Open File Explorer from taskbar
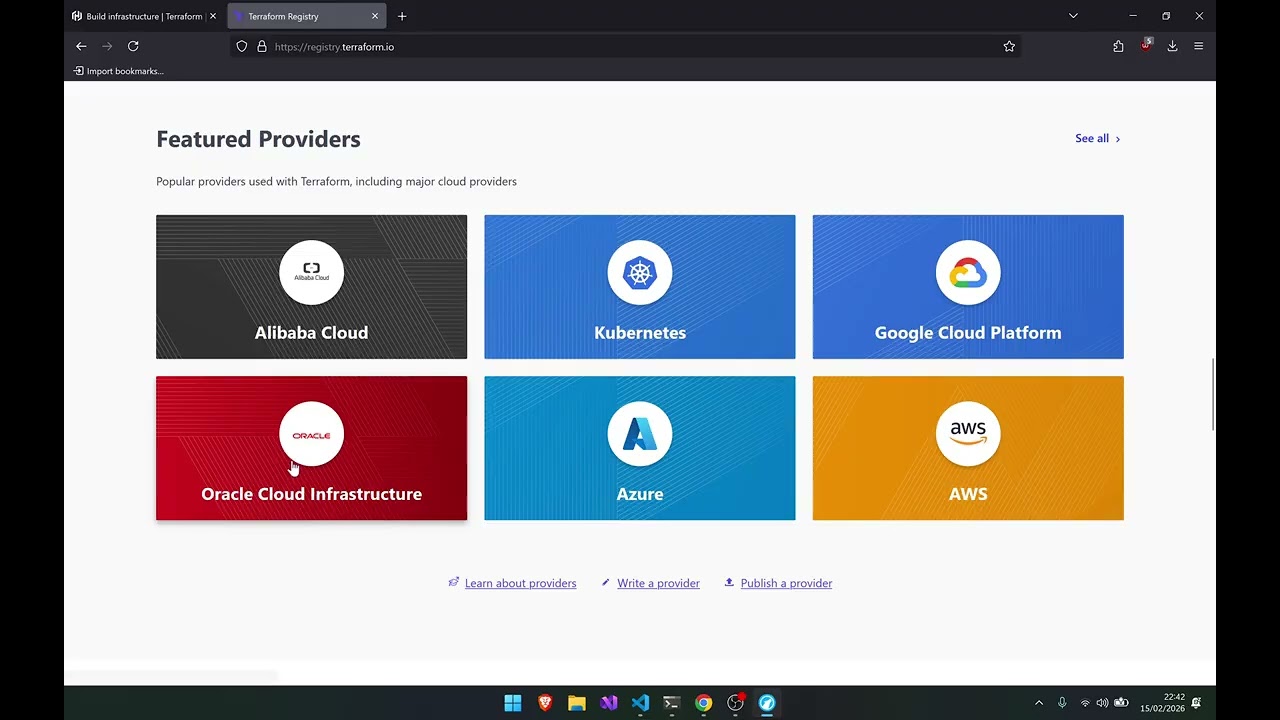1280x720 pixels. (577, 703)
